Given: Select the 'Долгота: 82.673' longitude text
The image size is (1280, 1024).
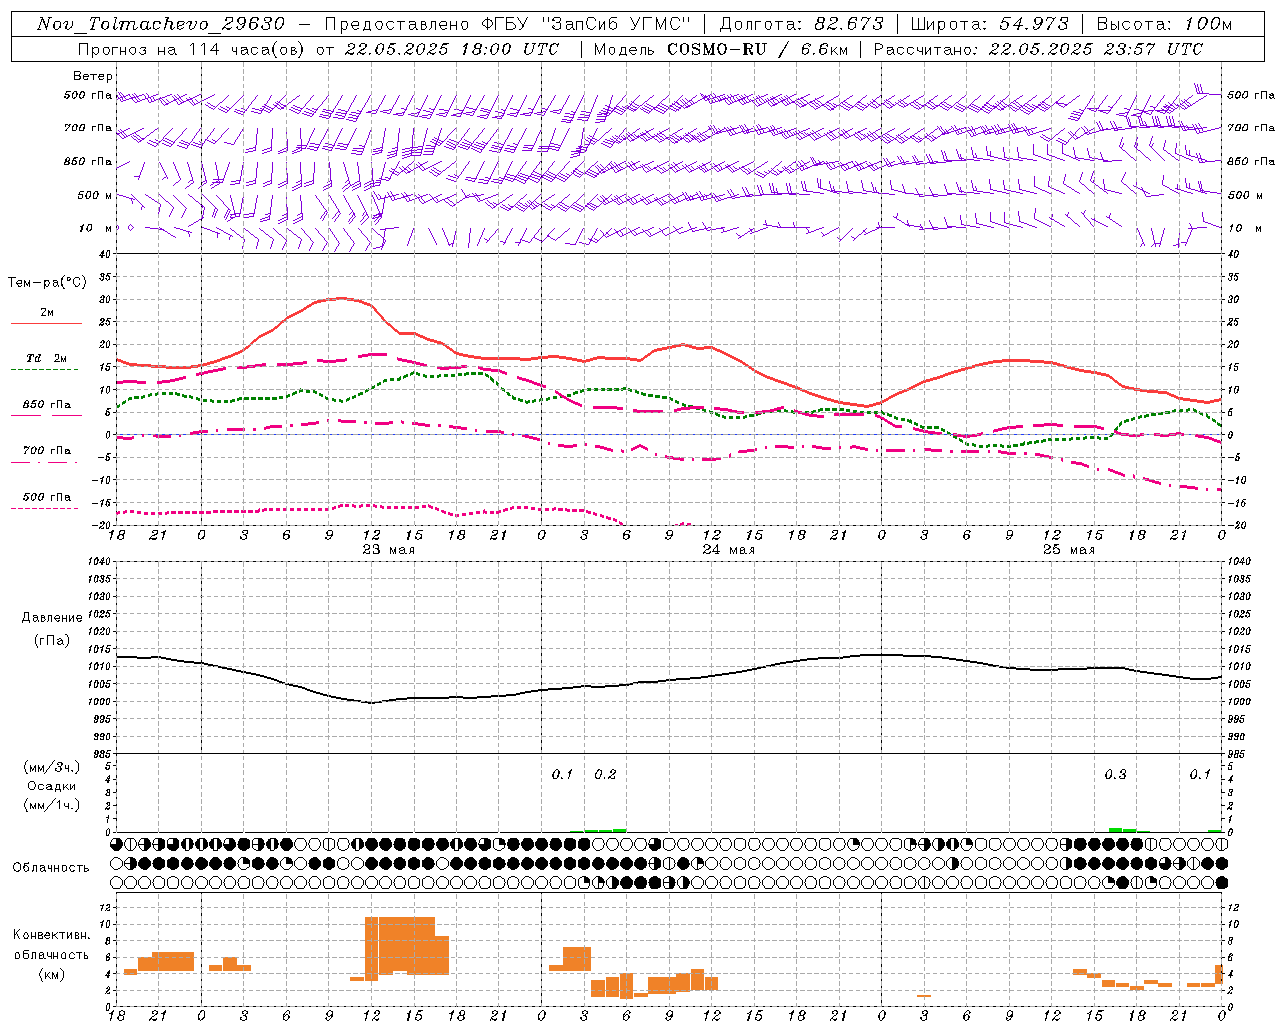Looking at the screenshot, I should coord(802,24).
